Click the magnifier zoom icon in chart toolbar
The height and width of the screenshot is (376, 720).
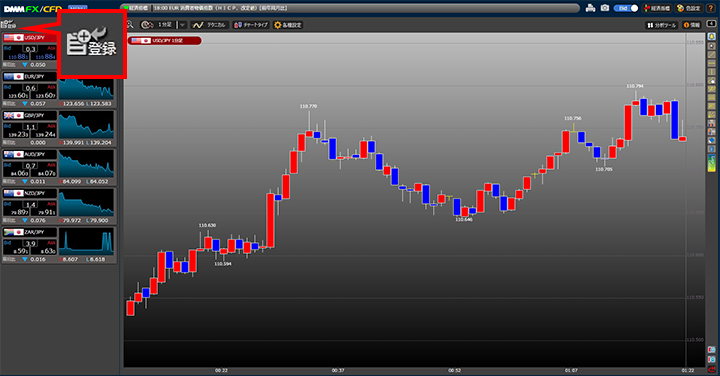click(130, 25)
